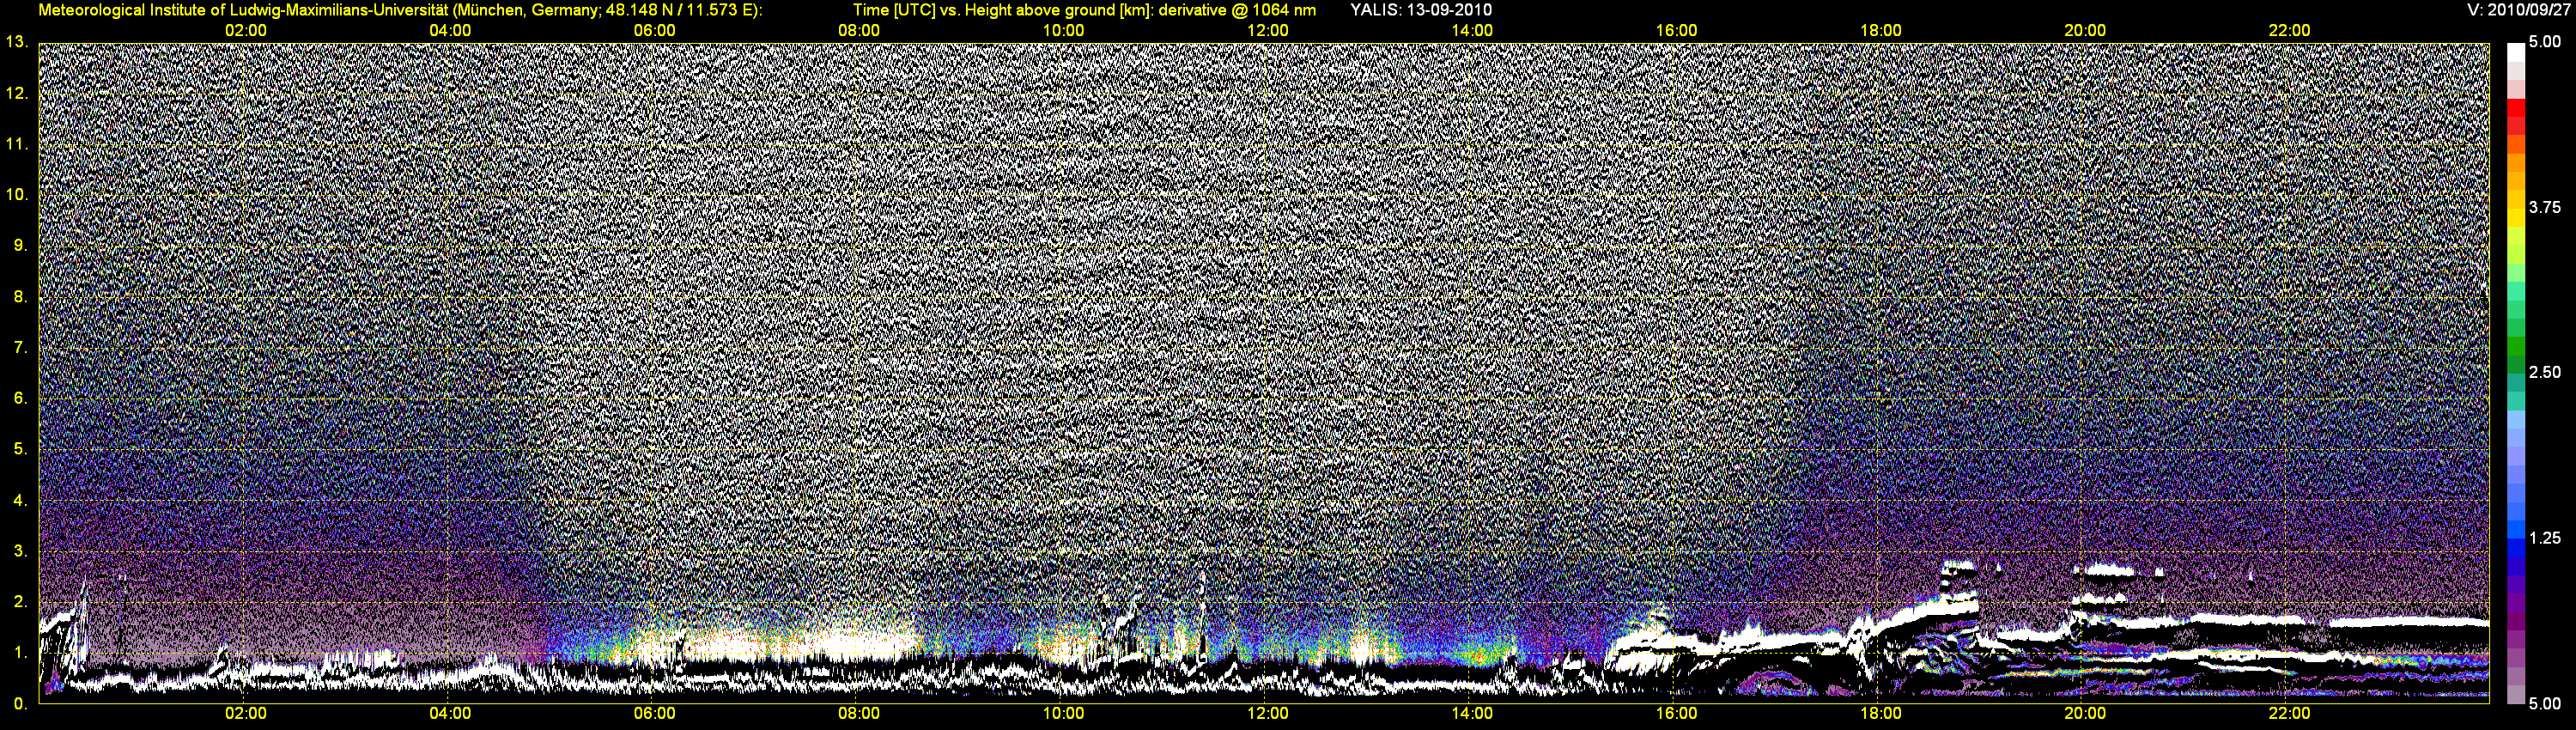
Task: Click the 12:00 label on the bottom time axis
Action: click(x=1267, y=714)
